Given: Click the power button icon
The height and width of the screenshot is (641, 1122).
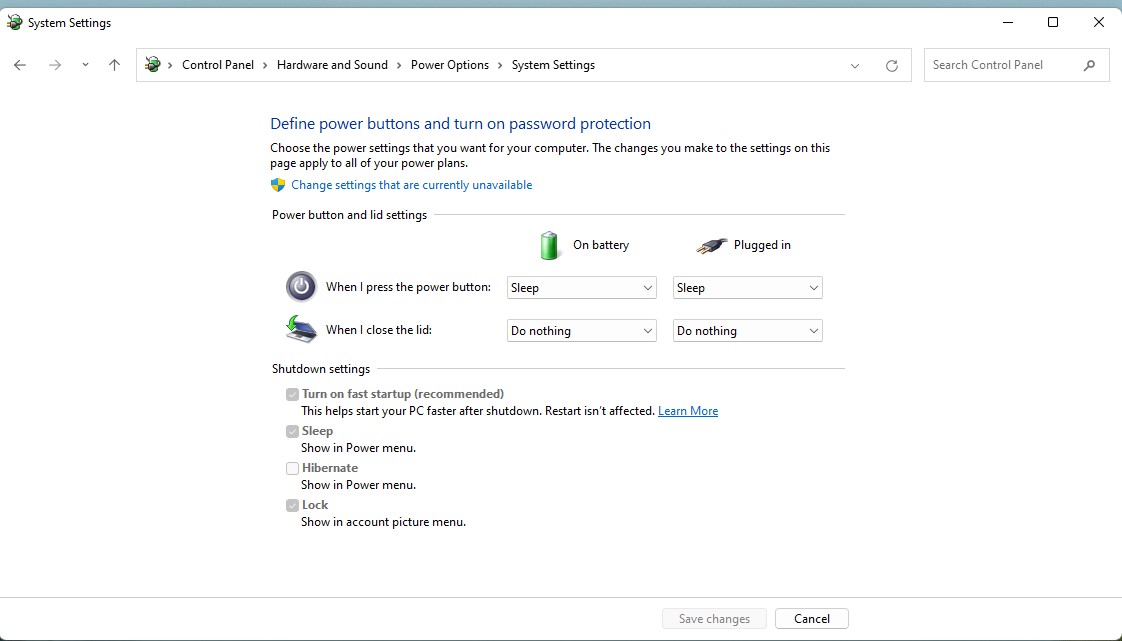Looking at the screenshot, I should click(301, 287).
